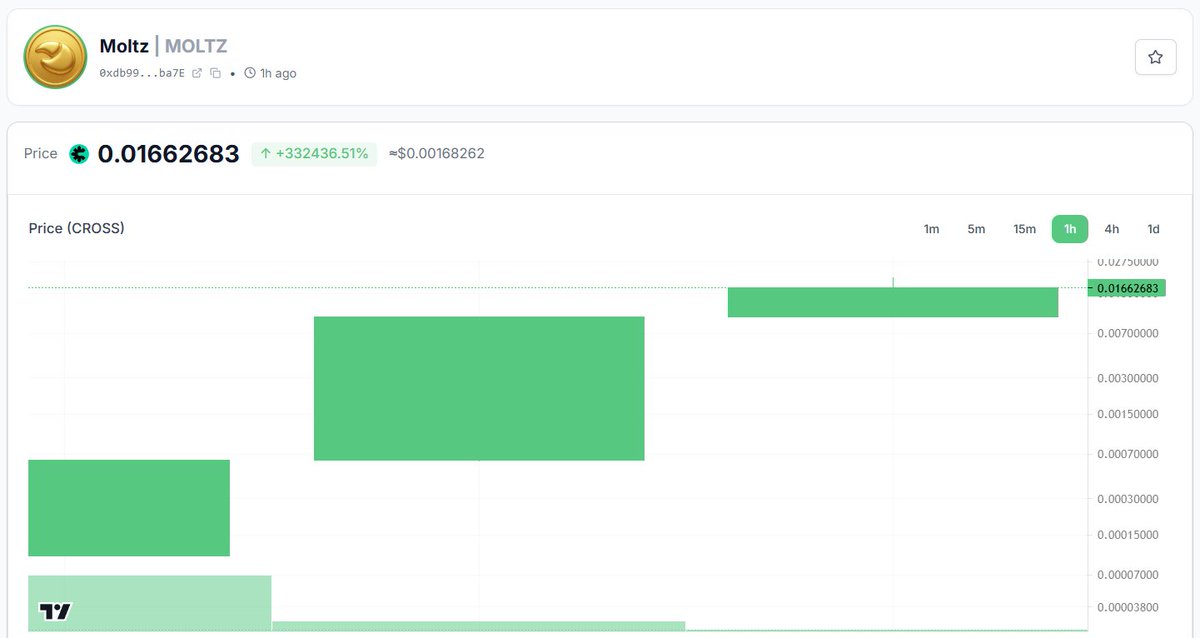Click the Moltz gold coin logo

pos(55,57)
